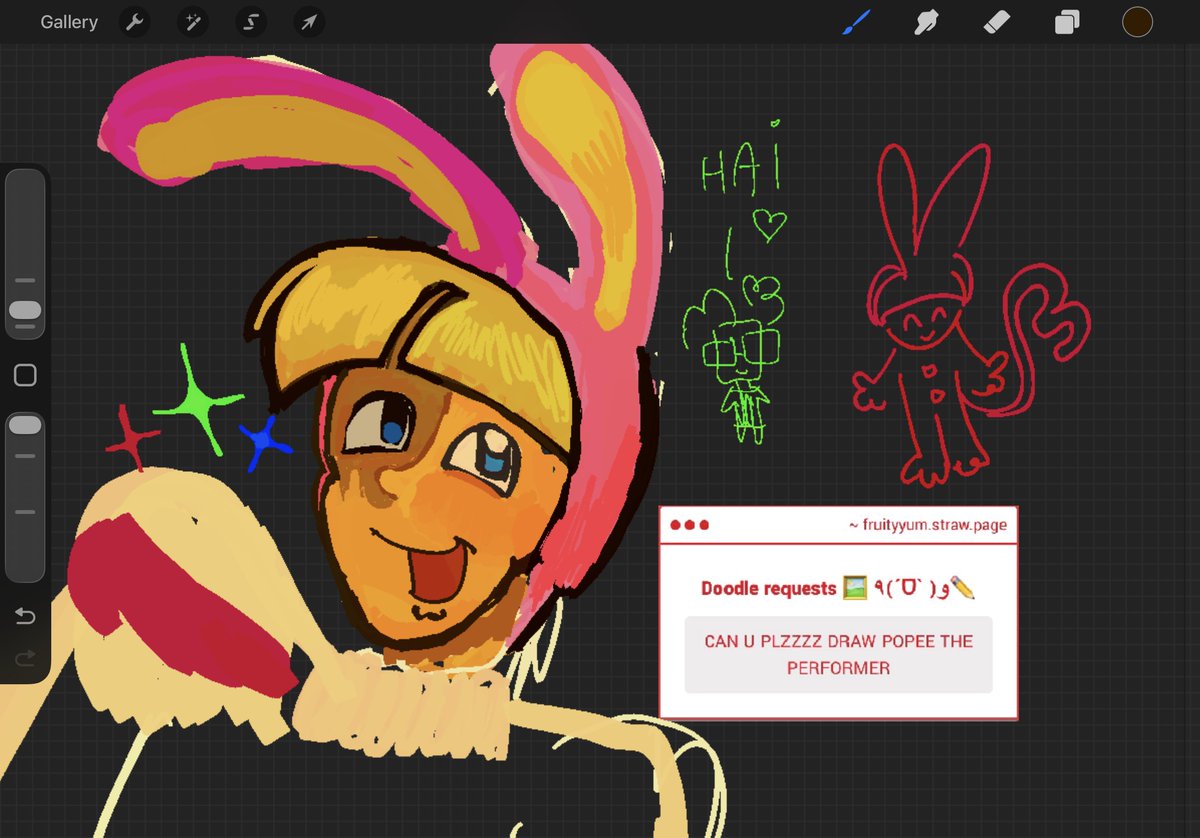
Task: Open the active color picker circle
Action: (1137, 22)
